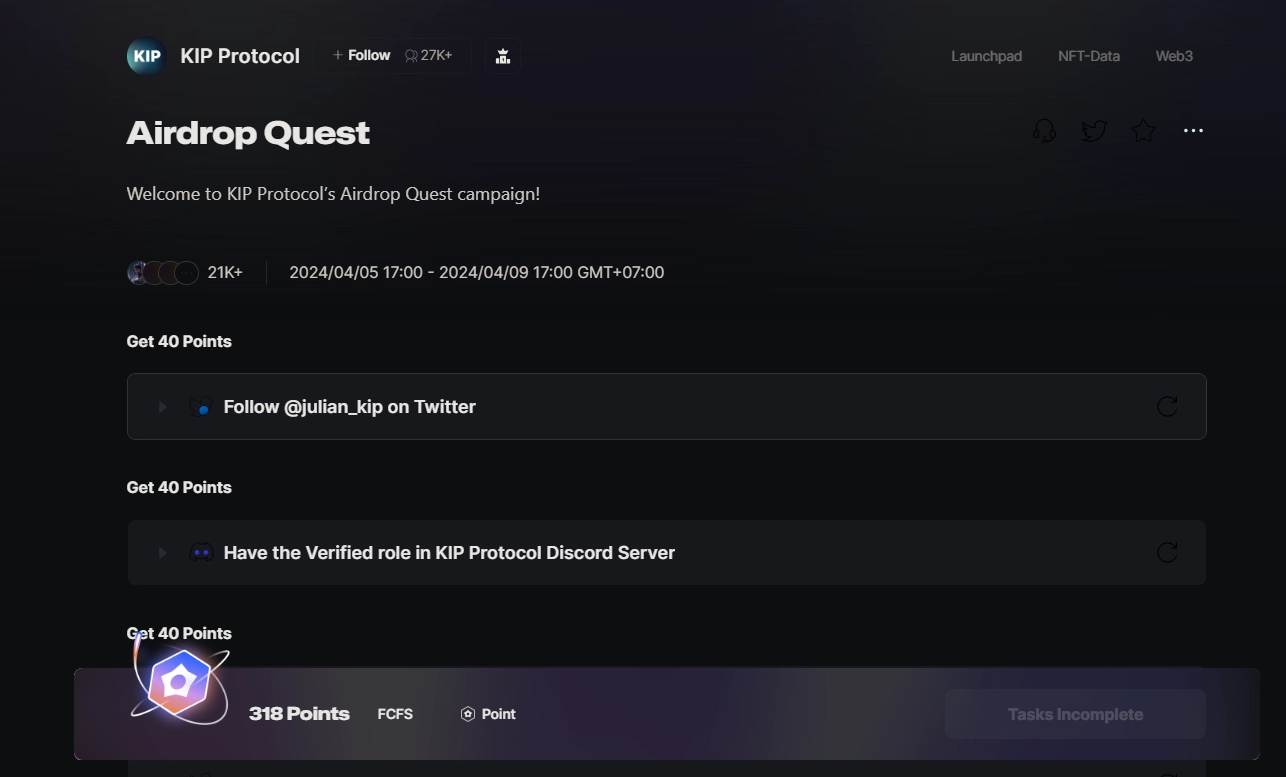Select the NFT-Data menu item
The height and width of the screenshot is (777, 1286).
click(1088, 56)
